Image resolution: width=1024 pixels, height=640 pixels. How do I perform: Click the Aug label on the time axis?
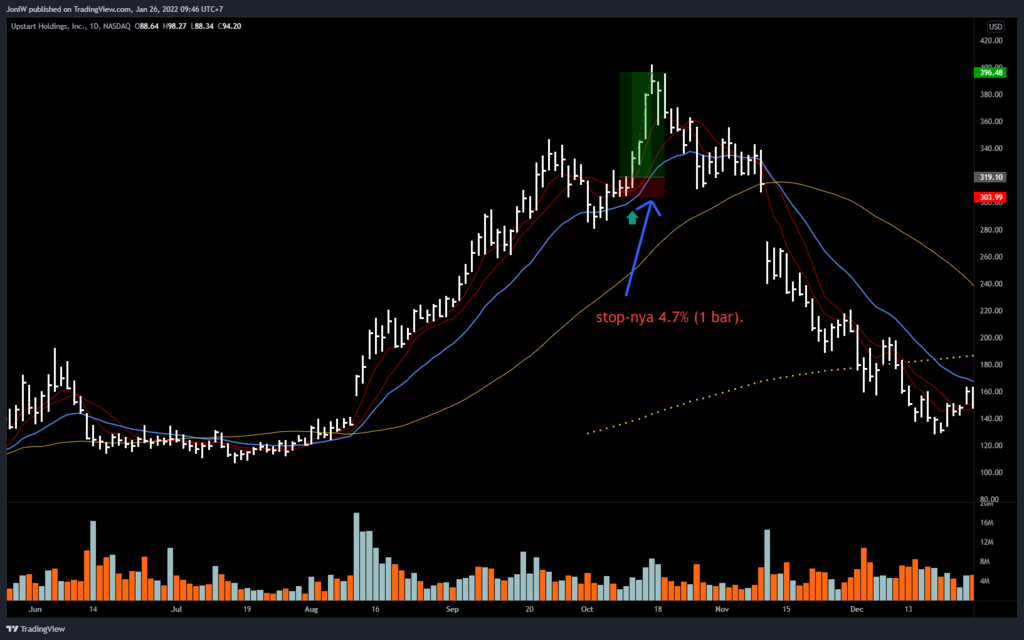click(311, 607)
